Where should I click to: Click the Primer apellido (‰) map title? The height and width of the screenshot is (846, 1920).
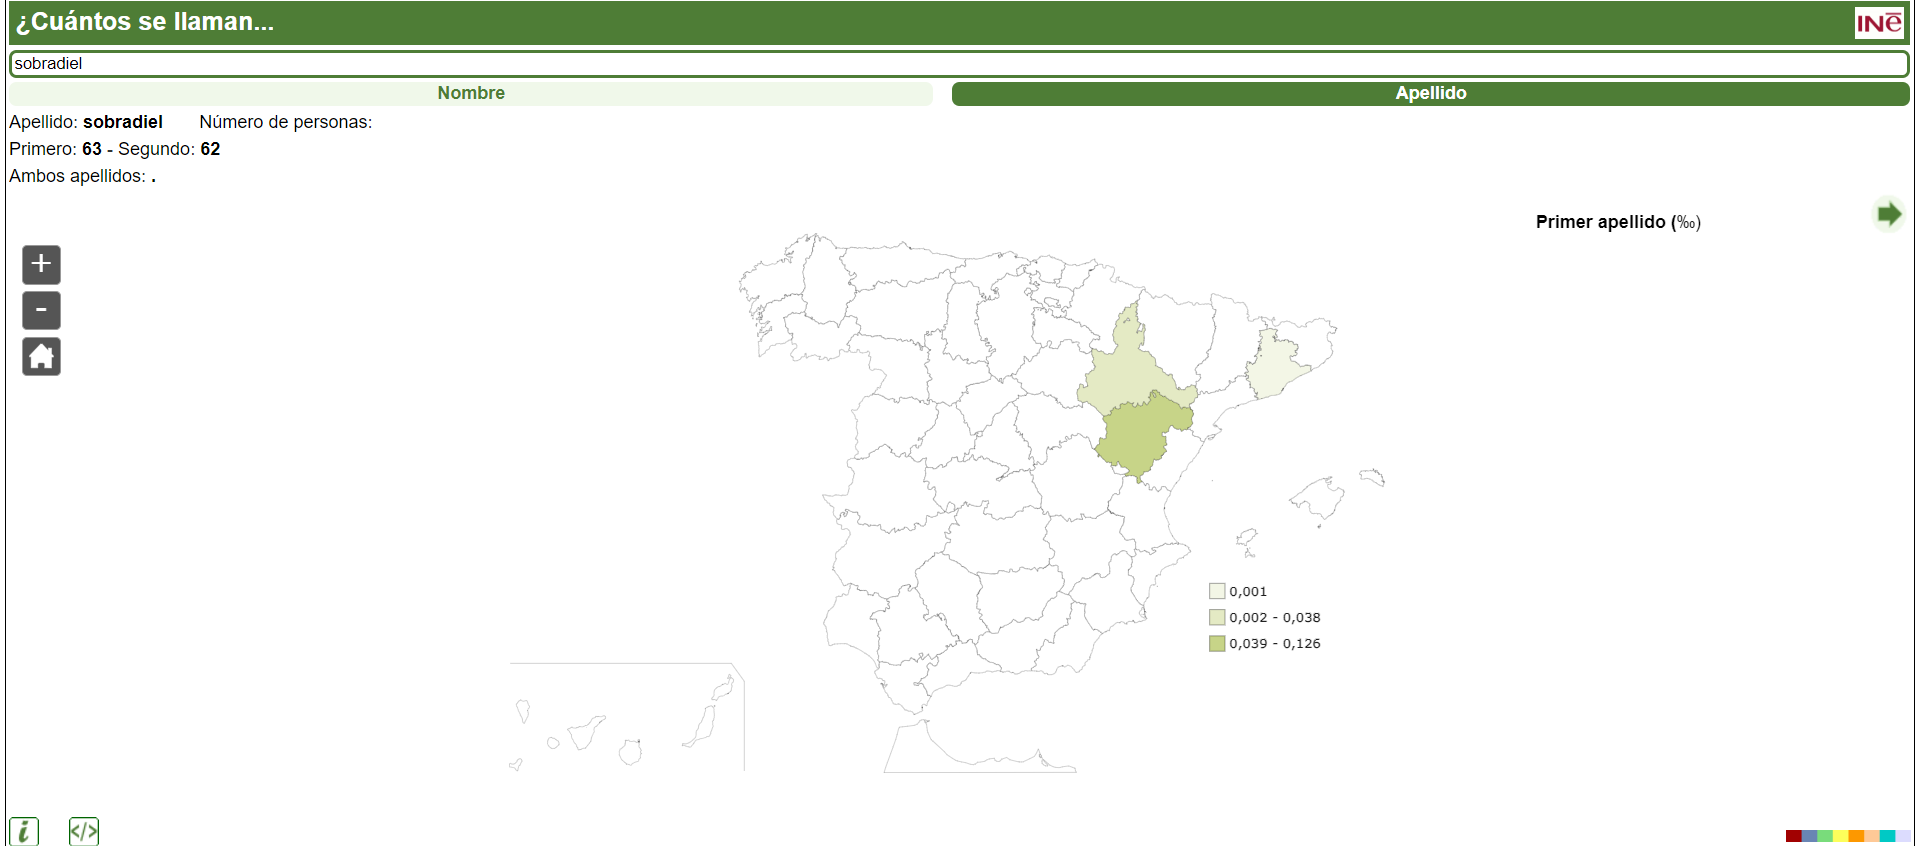click(x=1618, y=222)
